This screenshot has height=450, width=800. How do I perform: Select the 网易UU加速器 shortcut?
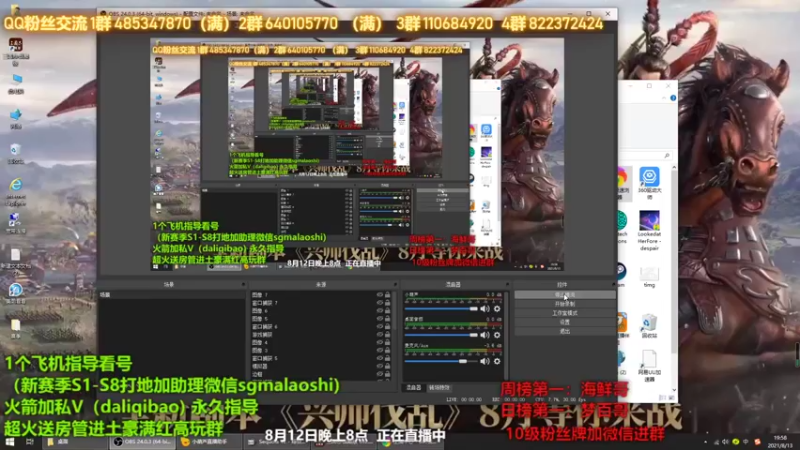click(x=649, y=366)
